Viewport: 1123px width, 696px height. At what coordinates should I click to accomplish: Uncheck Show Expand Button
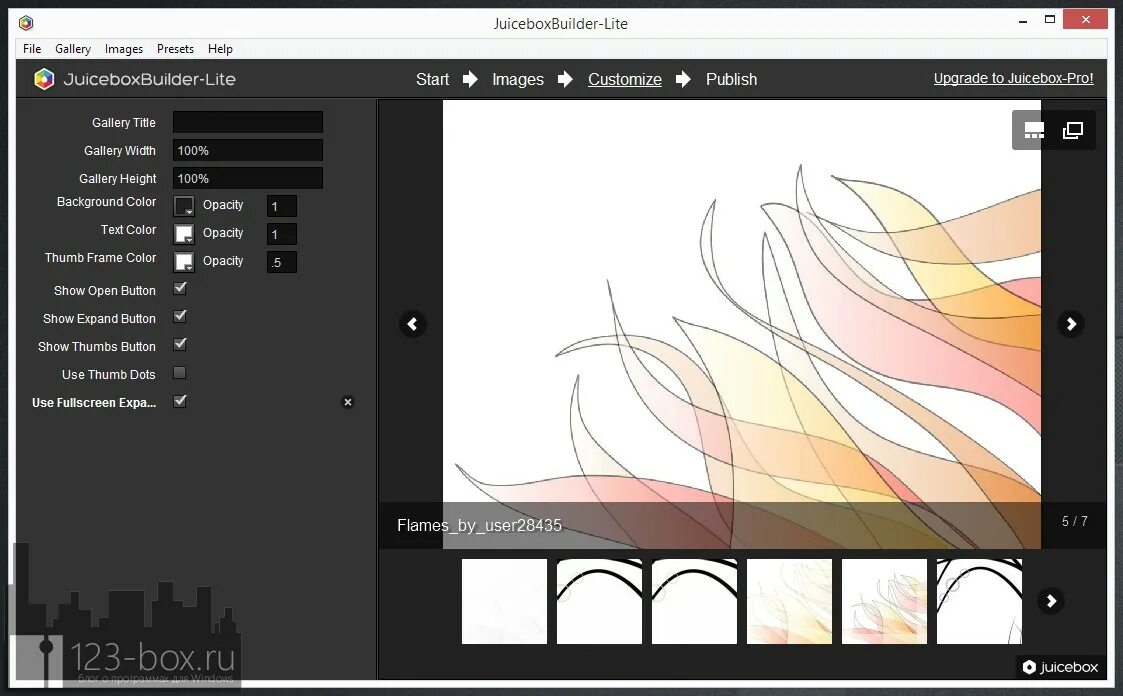tap(180, 316)
